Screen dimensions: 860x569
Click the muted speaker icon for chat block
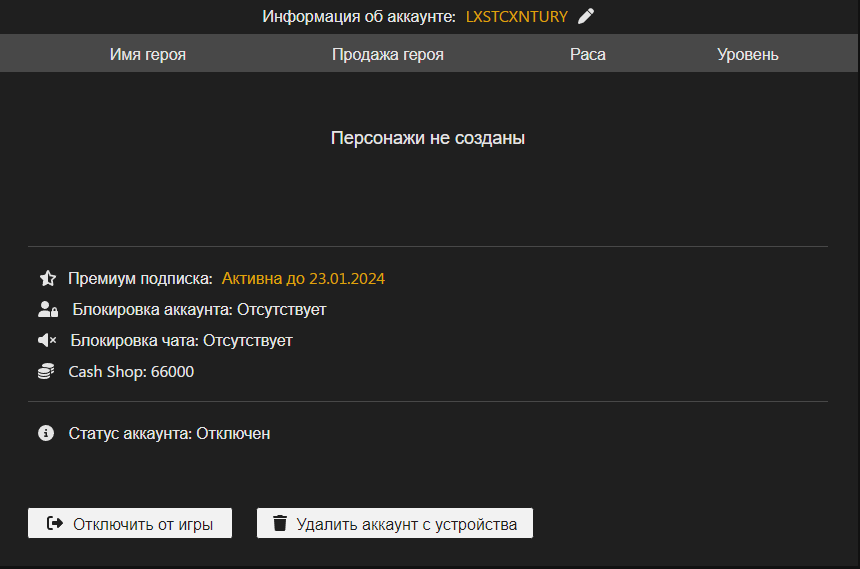47,341
